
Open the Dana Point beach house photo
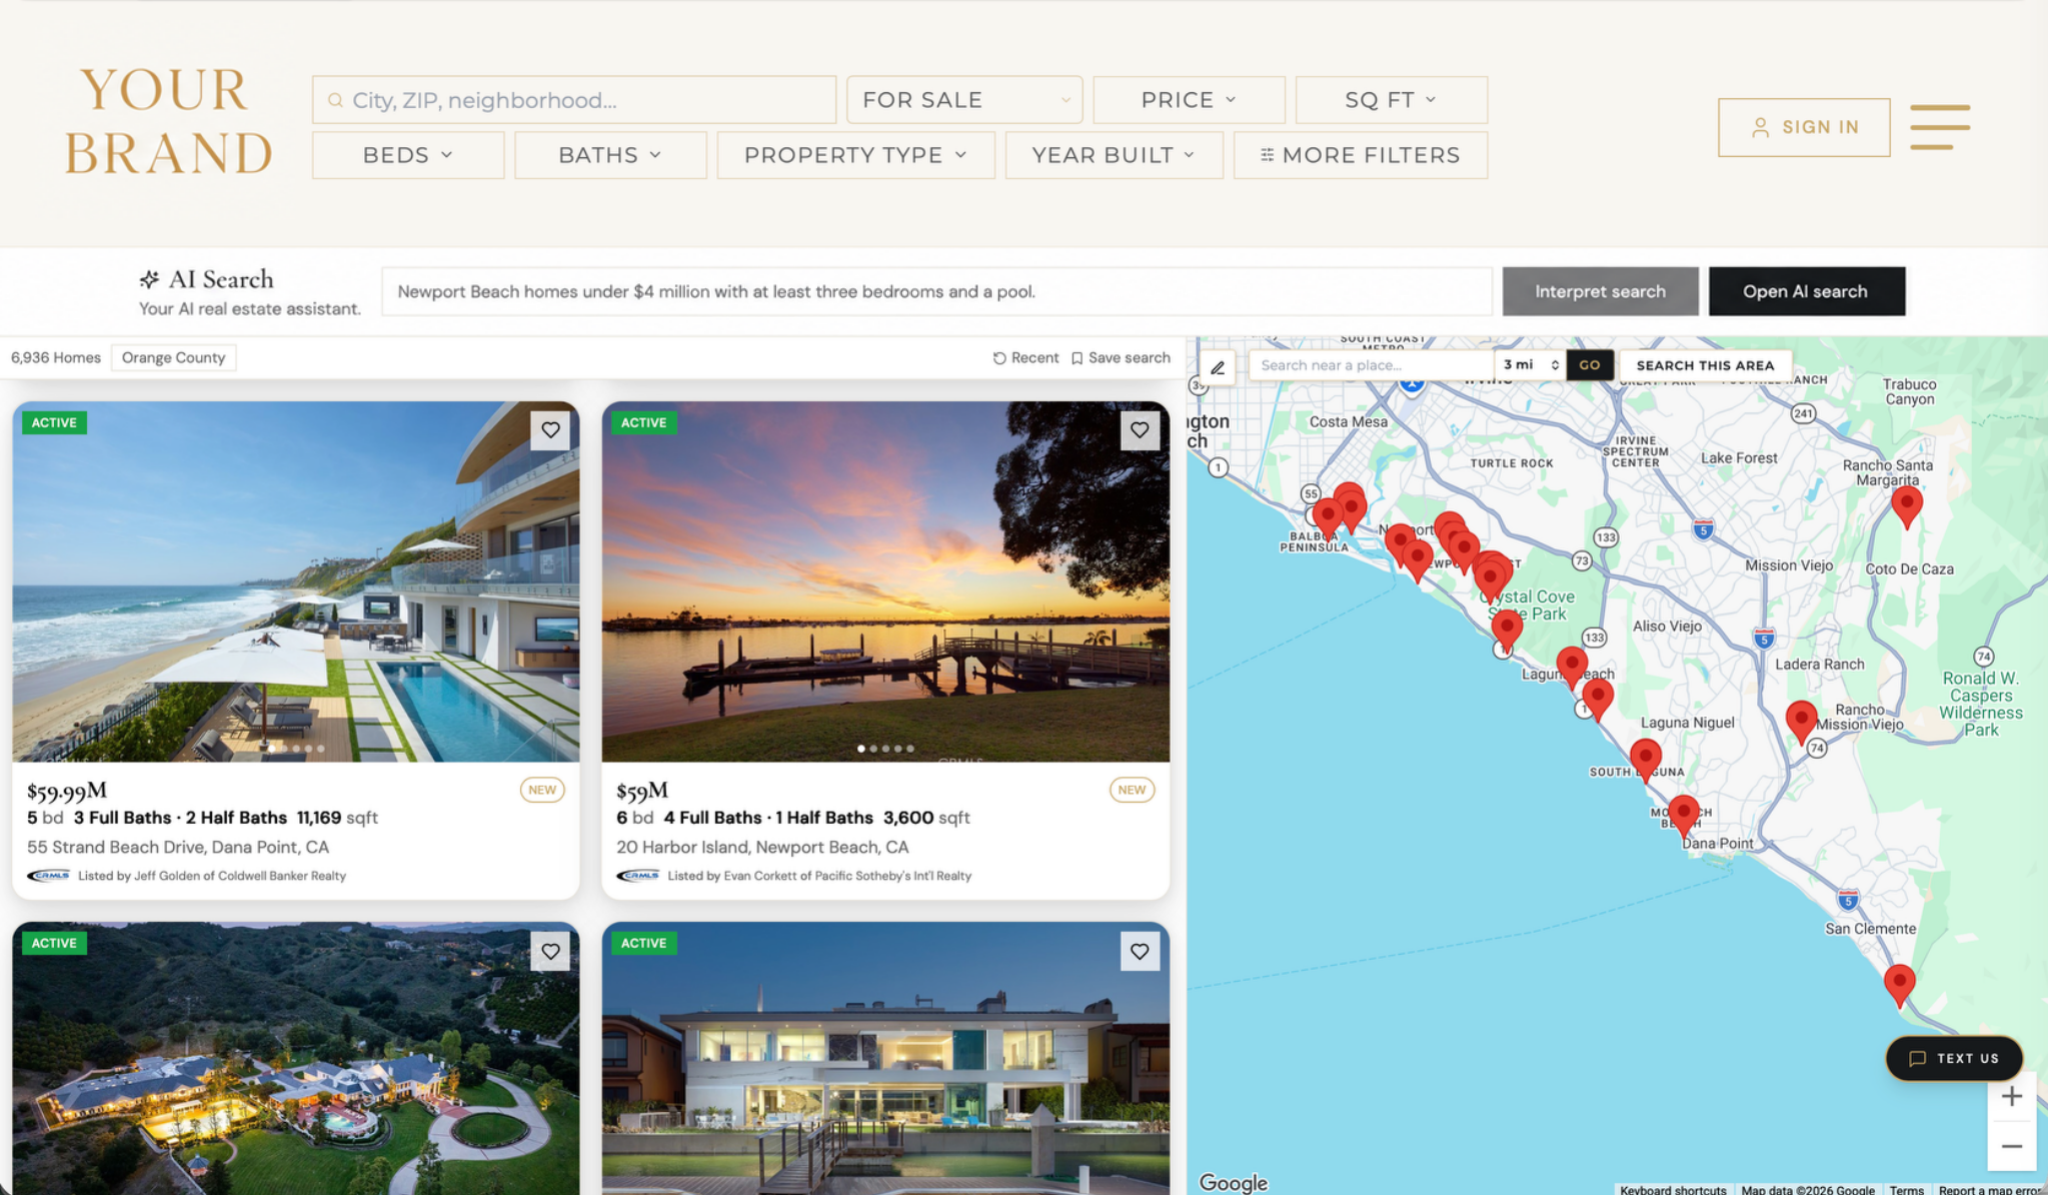(x=296, y=582)
